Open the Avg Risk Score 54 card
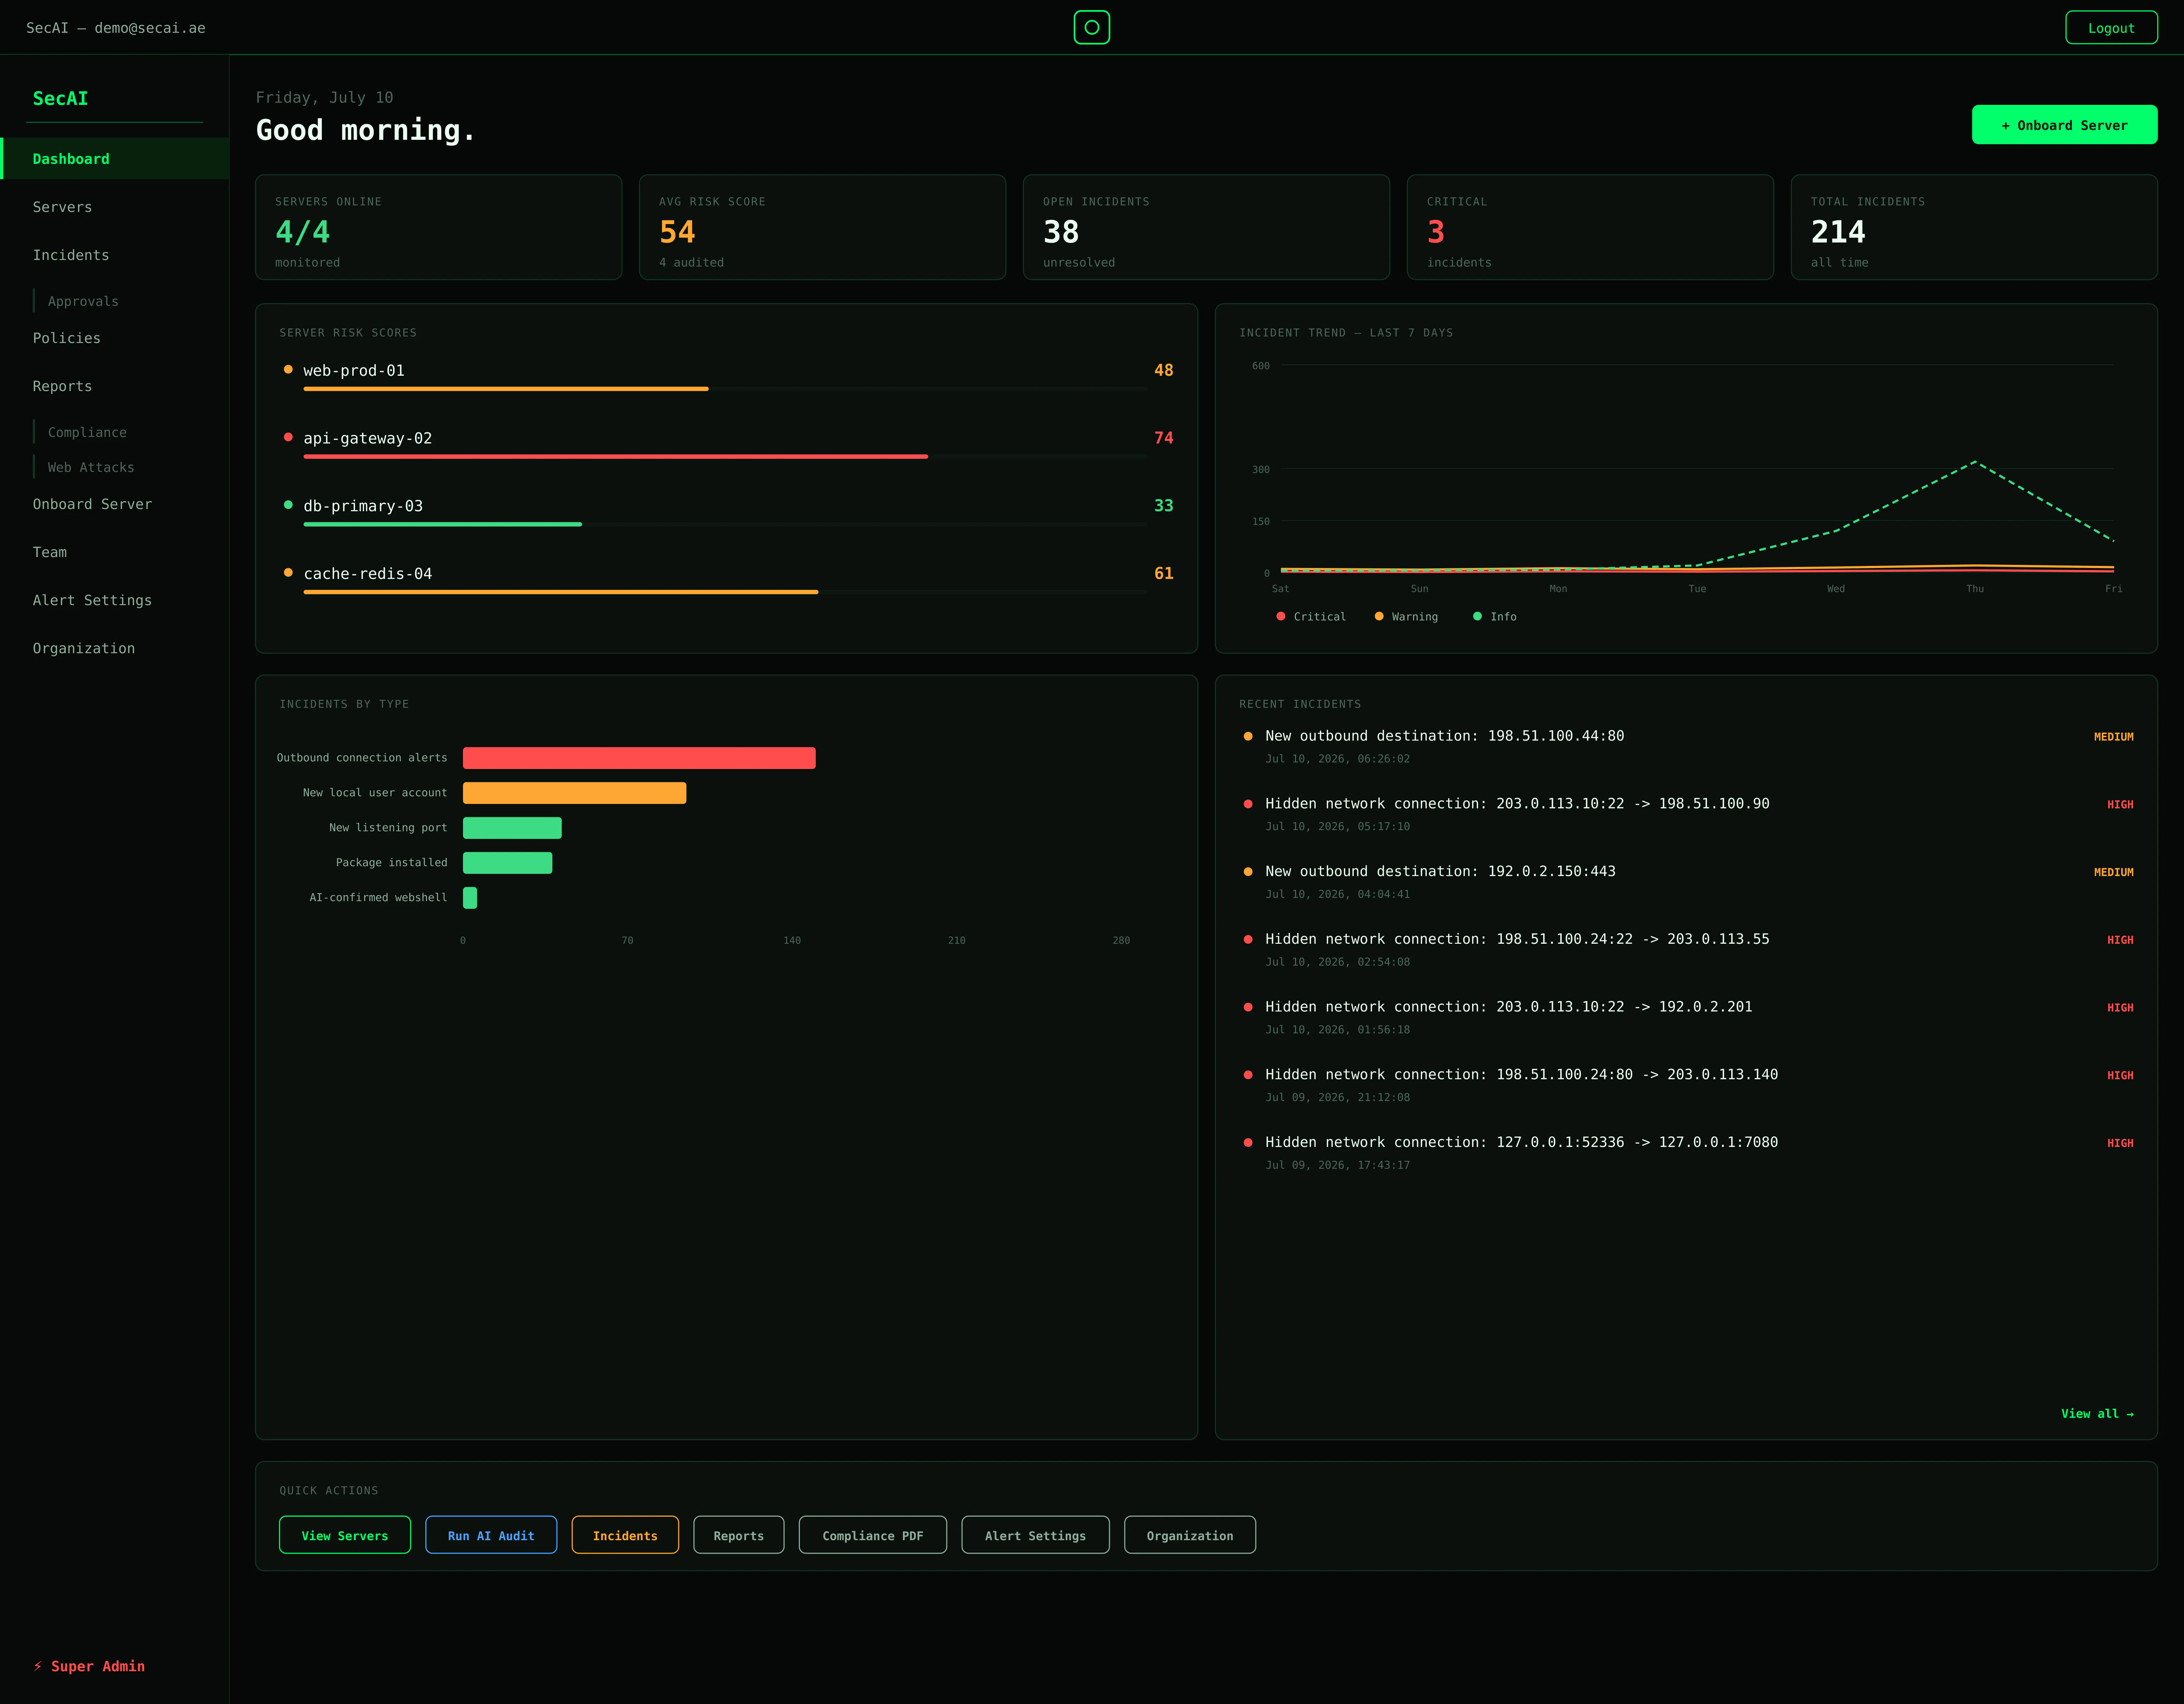 pos(822,227)
